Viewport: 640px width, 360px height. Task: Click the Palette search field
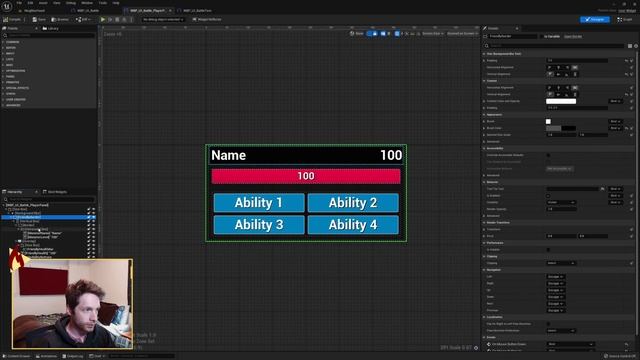[x=49, y=36]
